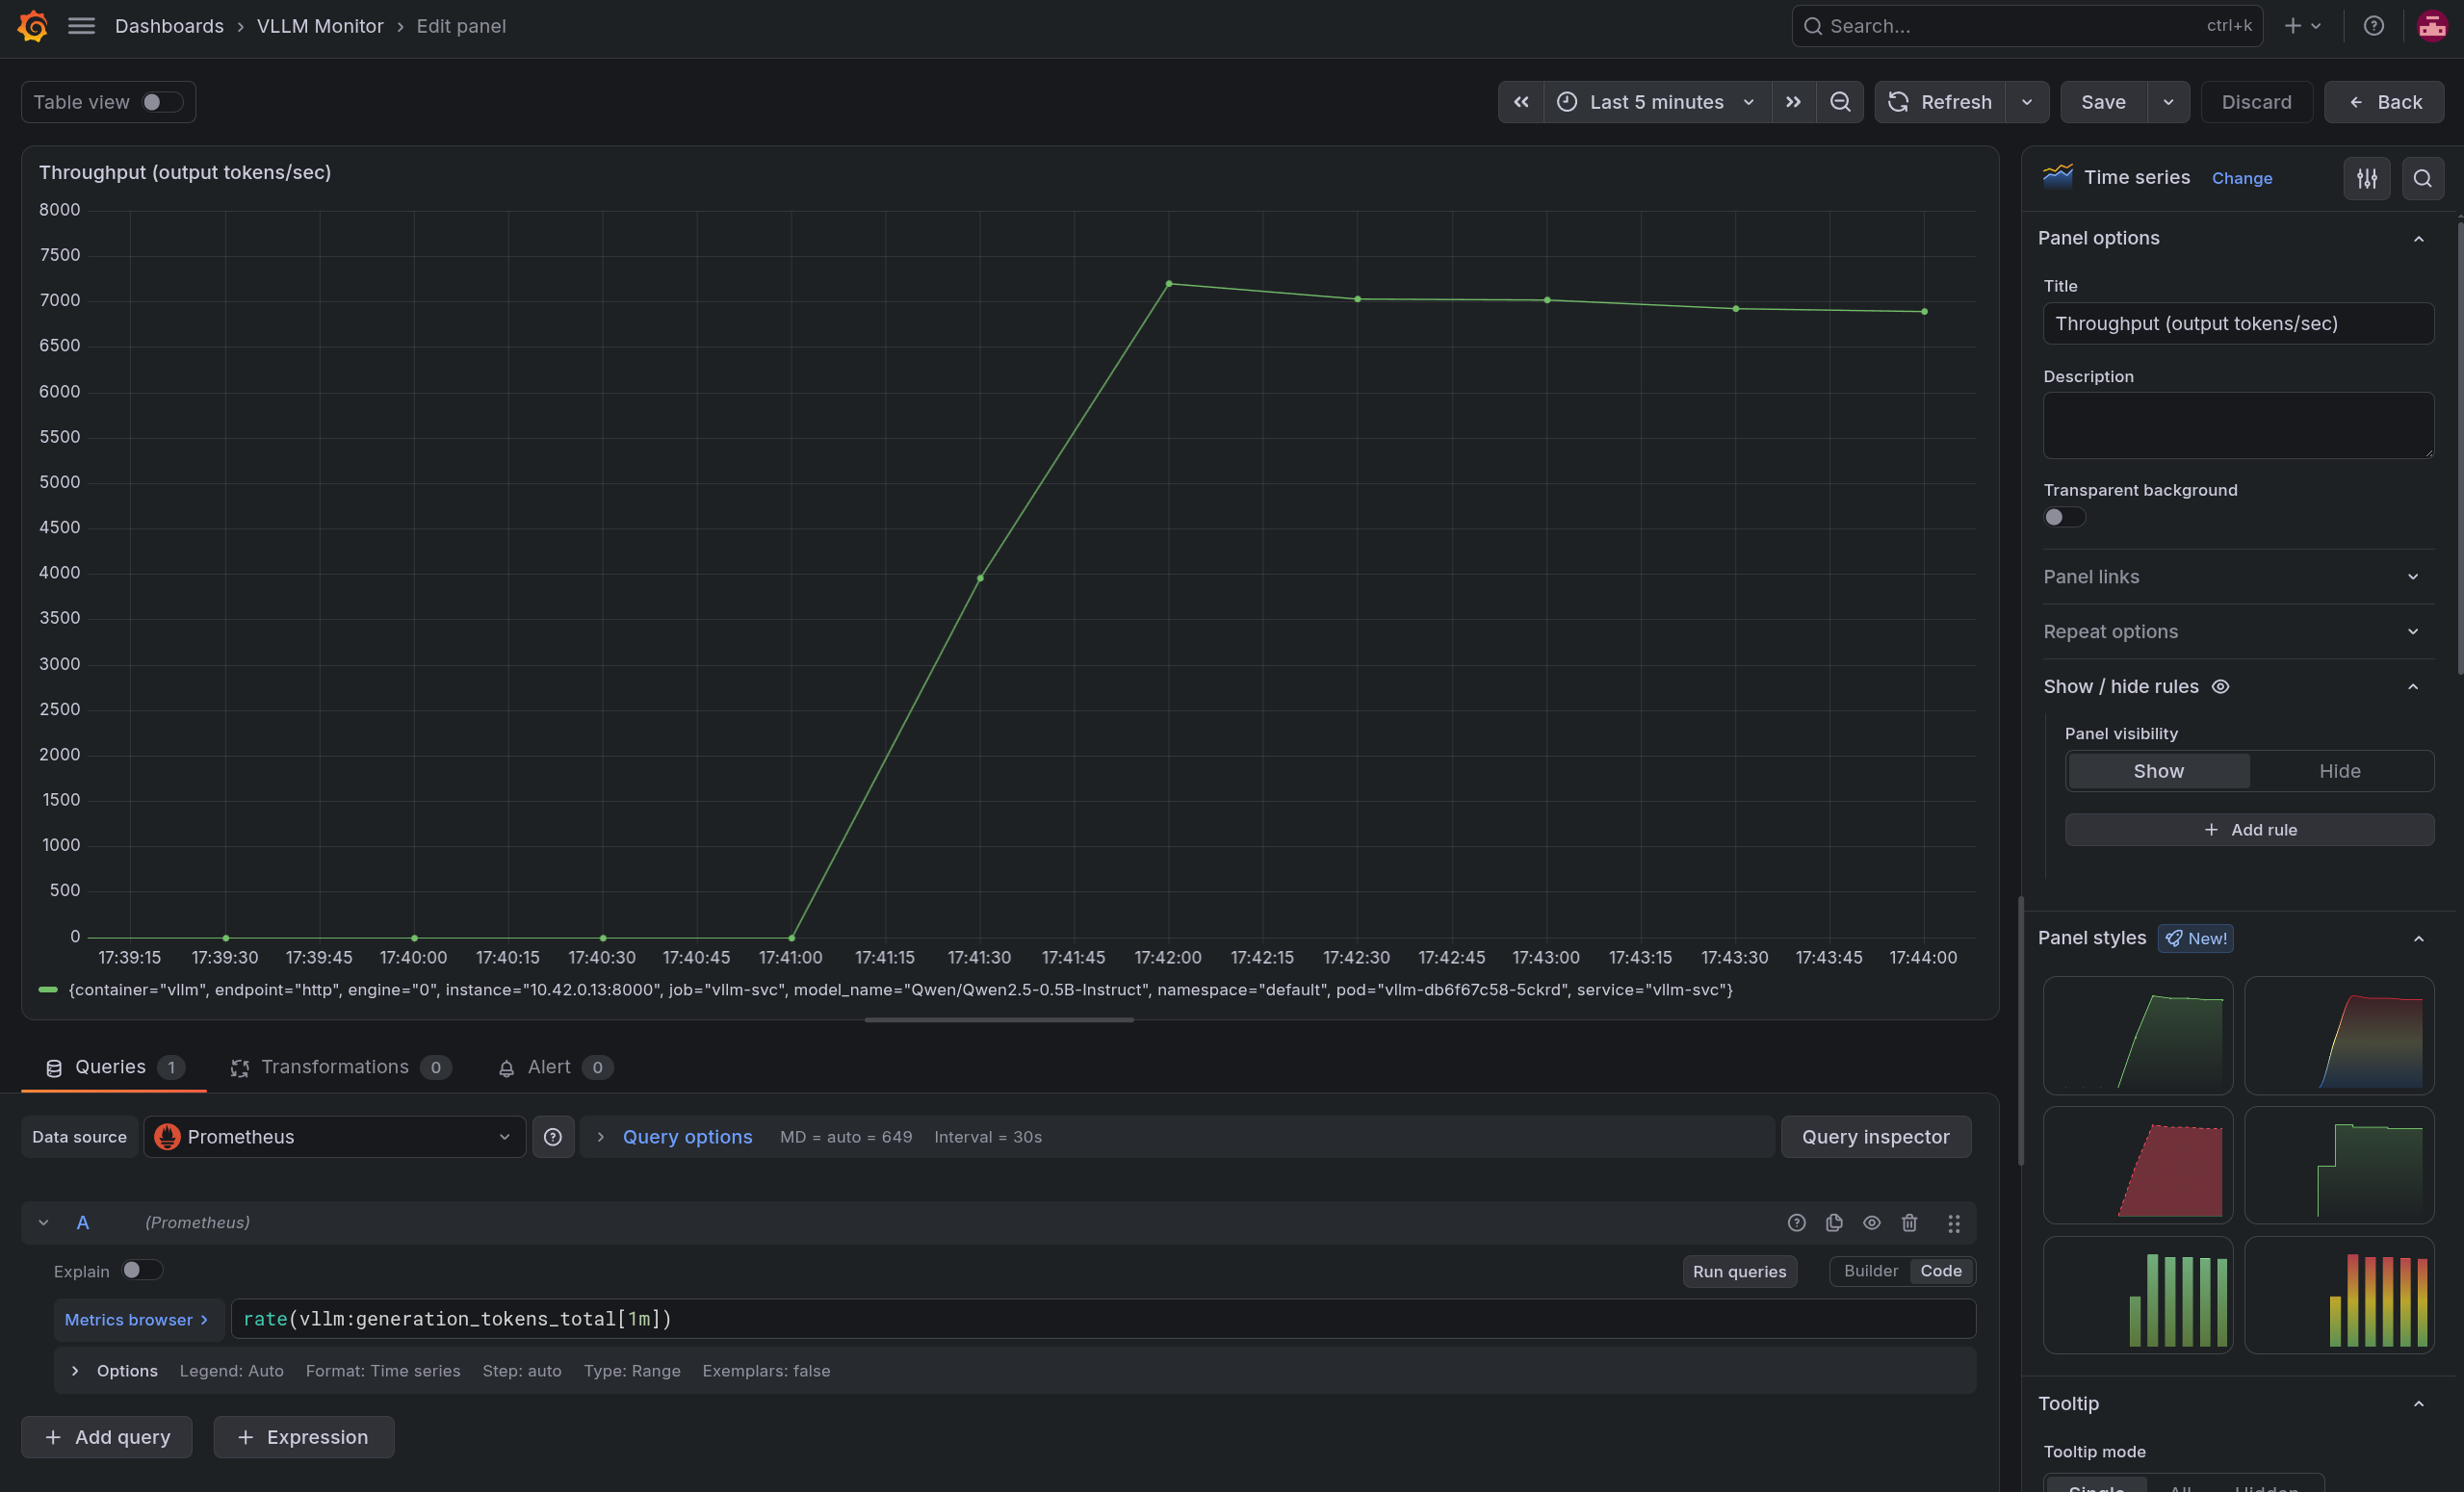Viewport: 2464px width, 1492px height.
Task: Switch query editor to Code mode
Action: (1940, 1271)
